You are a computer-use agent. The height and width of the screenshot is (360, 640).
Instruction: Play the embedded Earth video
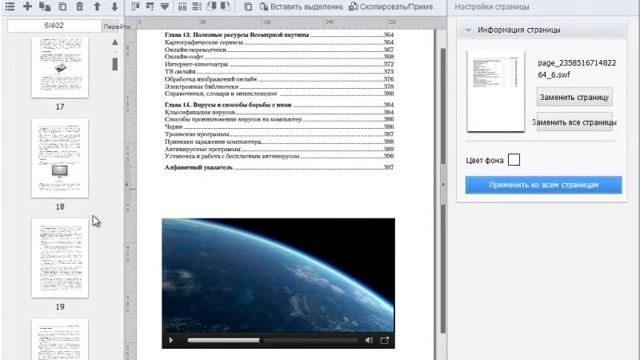(x=171, y=340)
